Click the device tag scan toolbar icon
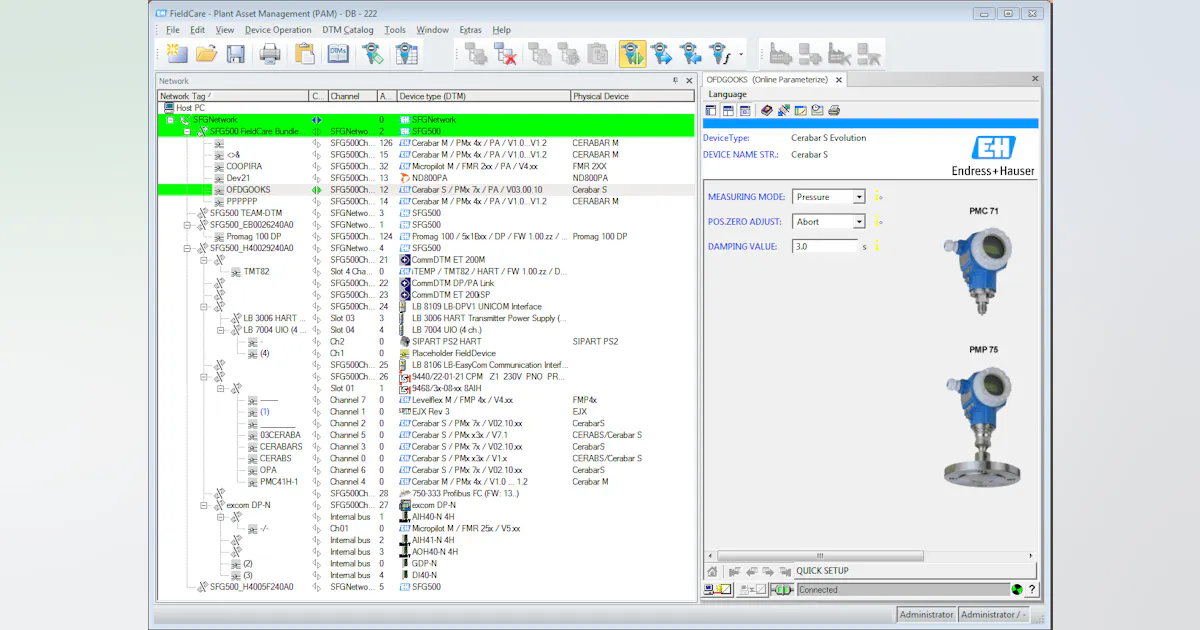Screen dimensions: 1200x630 coord(373,54)
